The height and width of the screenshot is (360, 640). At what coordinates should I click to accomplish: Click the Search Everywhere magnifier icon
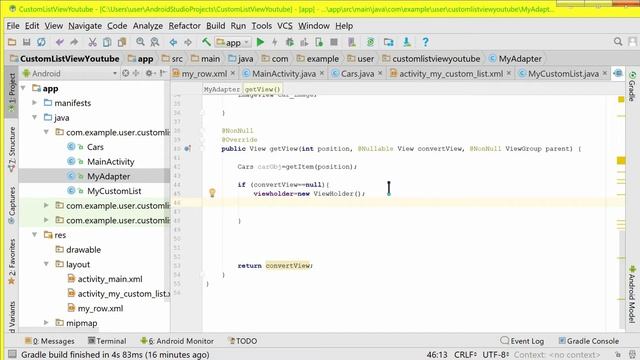click(x=618, y=42)
